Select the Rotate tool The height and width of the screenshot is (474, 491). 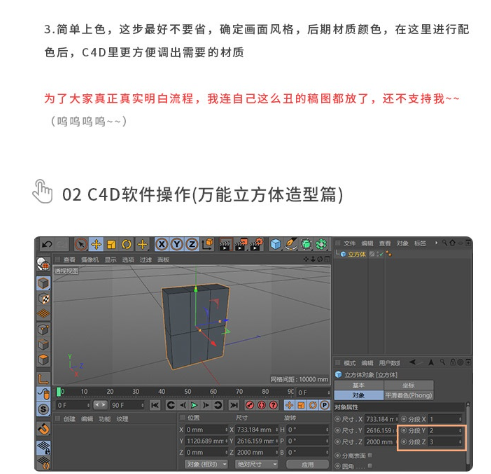(126, 245)
